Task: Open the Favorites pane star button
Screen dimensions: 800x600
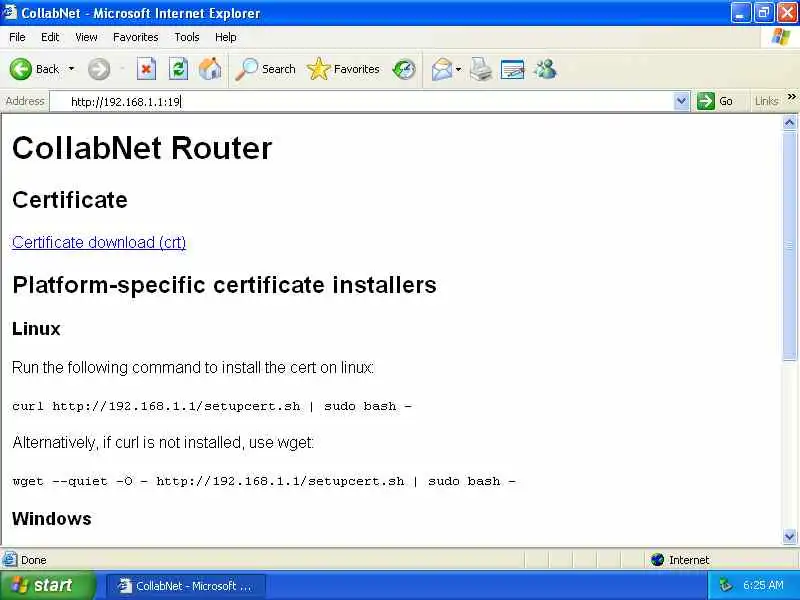Action: [343, 69]
